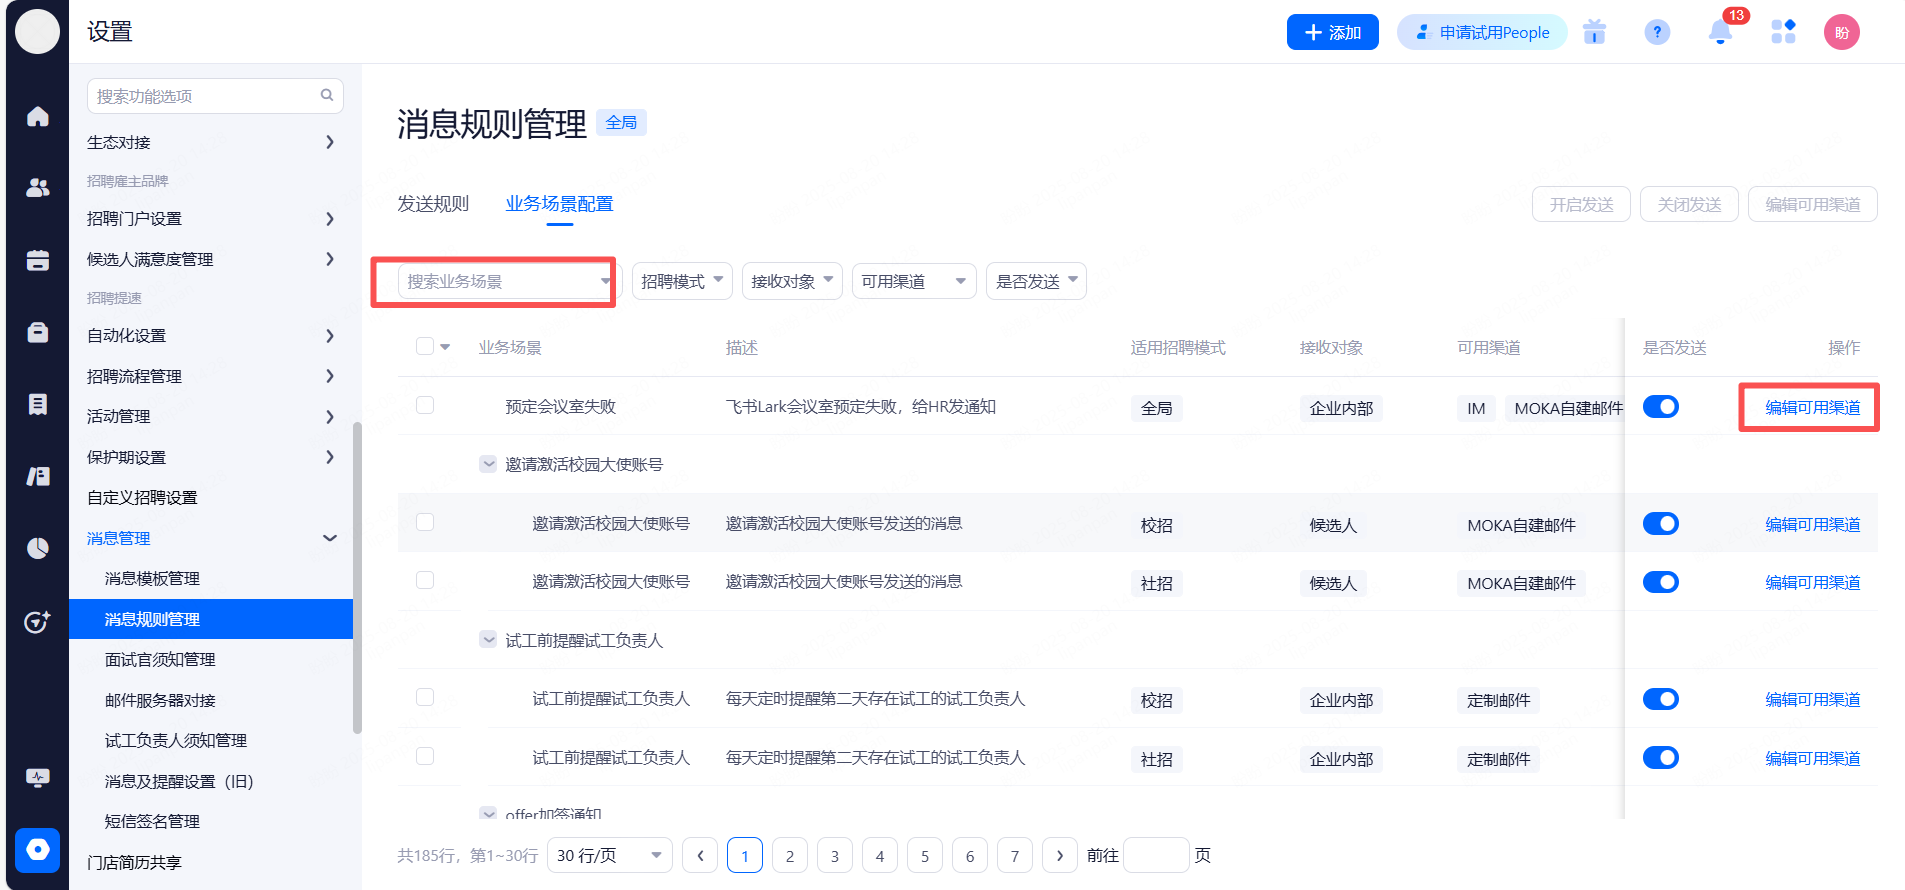The width and height of the screenshot is (1905, 890).
Task: Open the help question mark icon
Action: [x=1657, y=33]
